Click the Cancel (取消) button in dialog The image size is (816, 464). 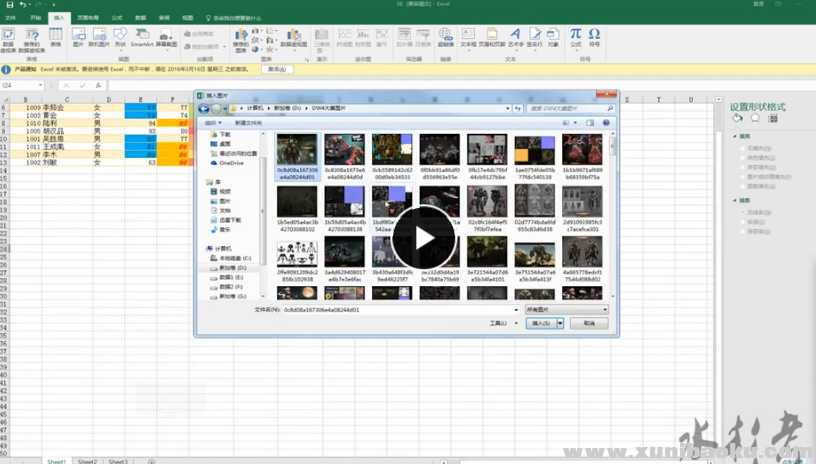pyautogui.click(x=589, y=324)
